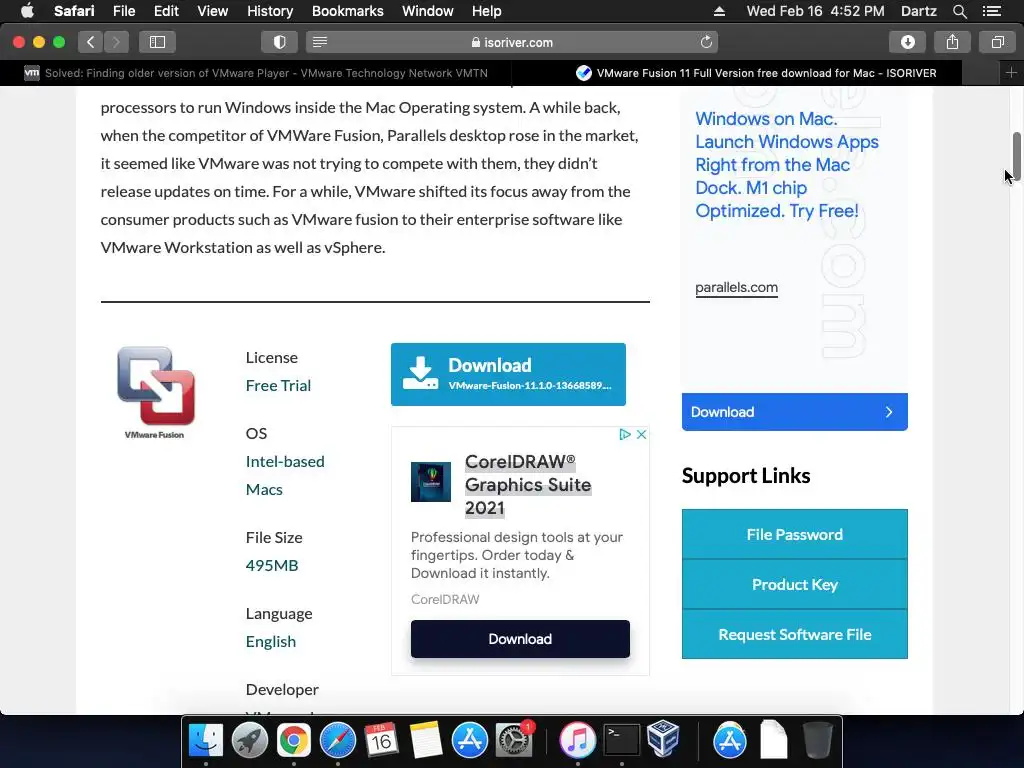
Task: Open System Preferences with update badge
Action: coord(515,740)
